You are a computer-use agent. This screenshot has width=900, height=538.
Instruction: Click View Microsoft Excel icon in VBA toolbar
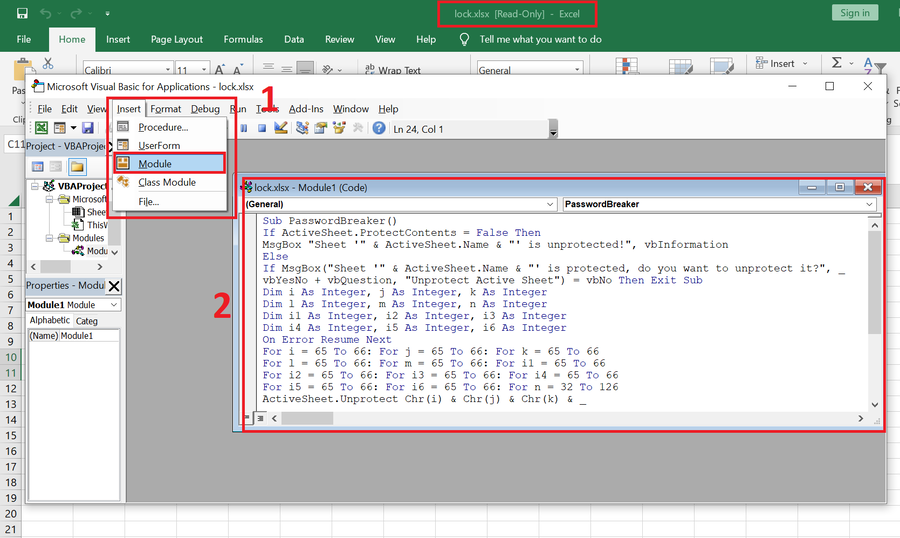tap(41, 128)
